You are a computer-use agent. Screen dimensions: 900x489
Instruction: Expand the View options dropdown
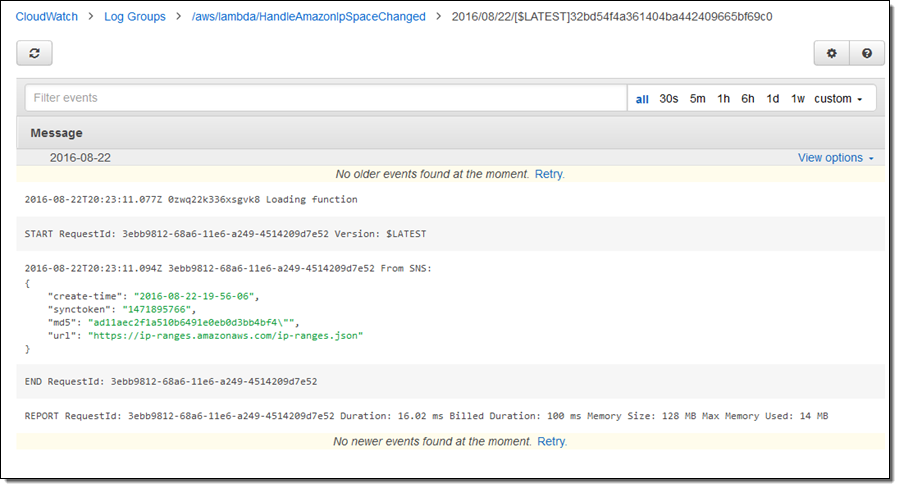[835, 158]
